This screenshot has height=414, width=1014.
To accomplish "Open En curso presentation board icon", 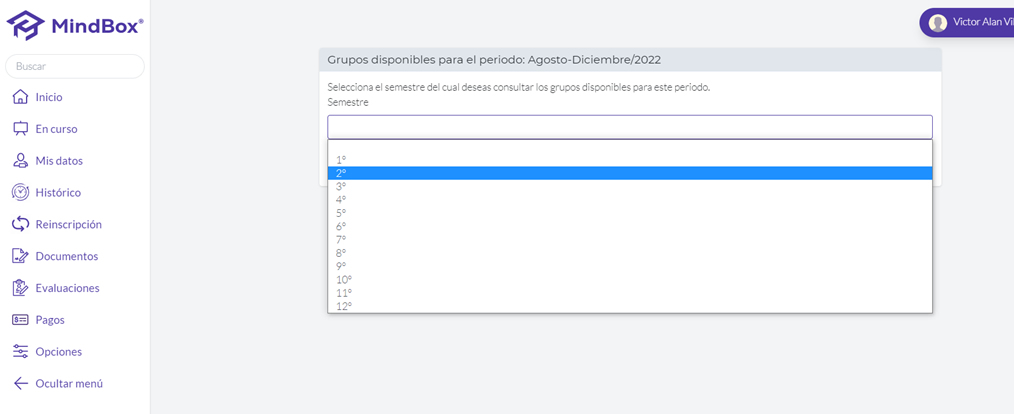I will click(21, 129).
